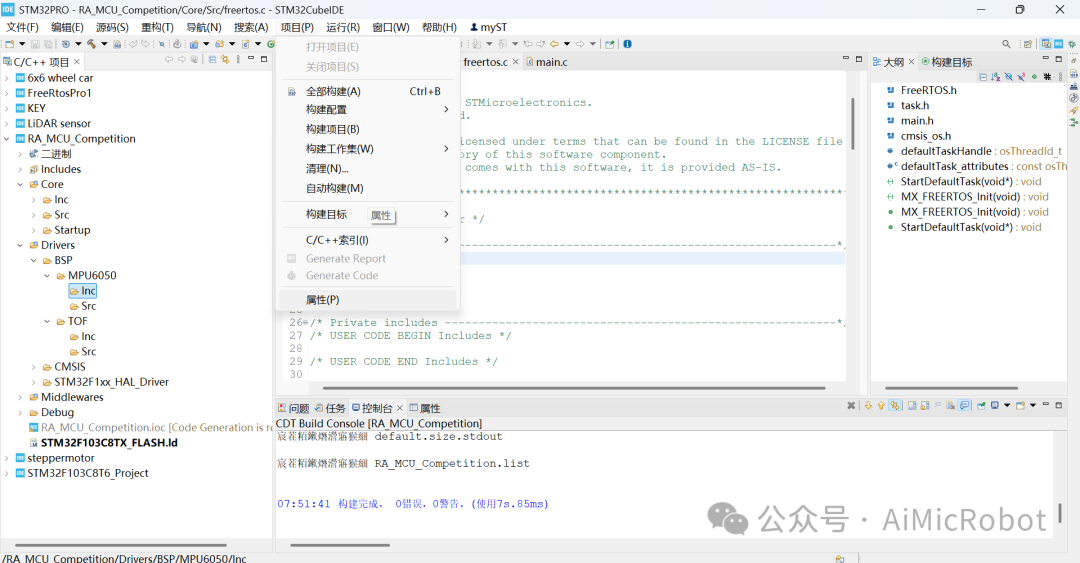Toggle Hide Fields in the outline toolbar
Screen dimensions: 1080x563
click(x=1008, y=76)
